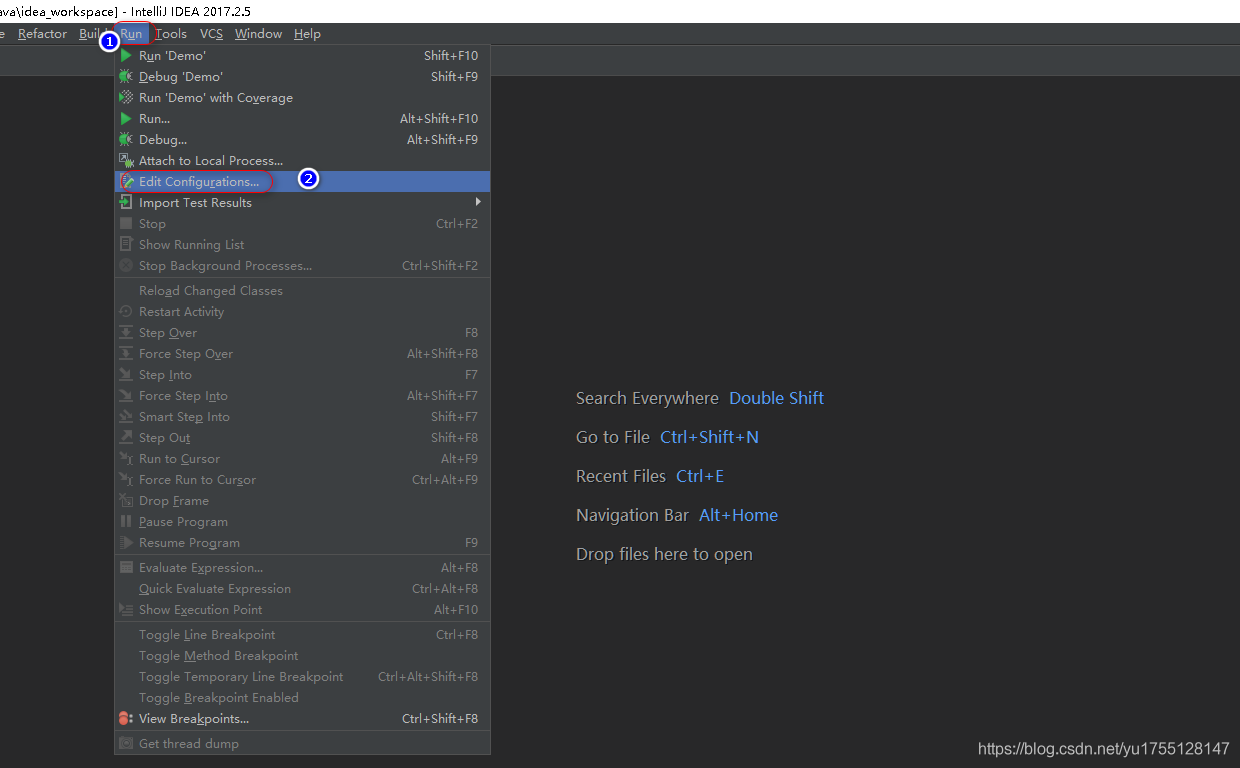Select Toggle Temporary Line Breakpoint entry
This screenshot has width=1240, height=768.
pyautogui.click(x=302, y=677)
